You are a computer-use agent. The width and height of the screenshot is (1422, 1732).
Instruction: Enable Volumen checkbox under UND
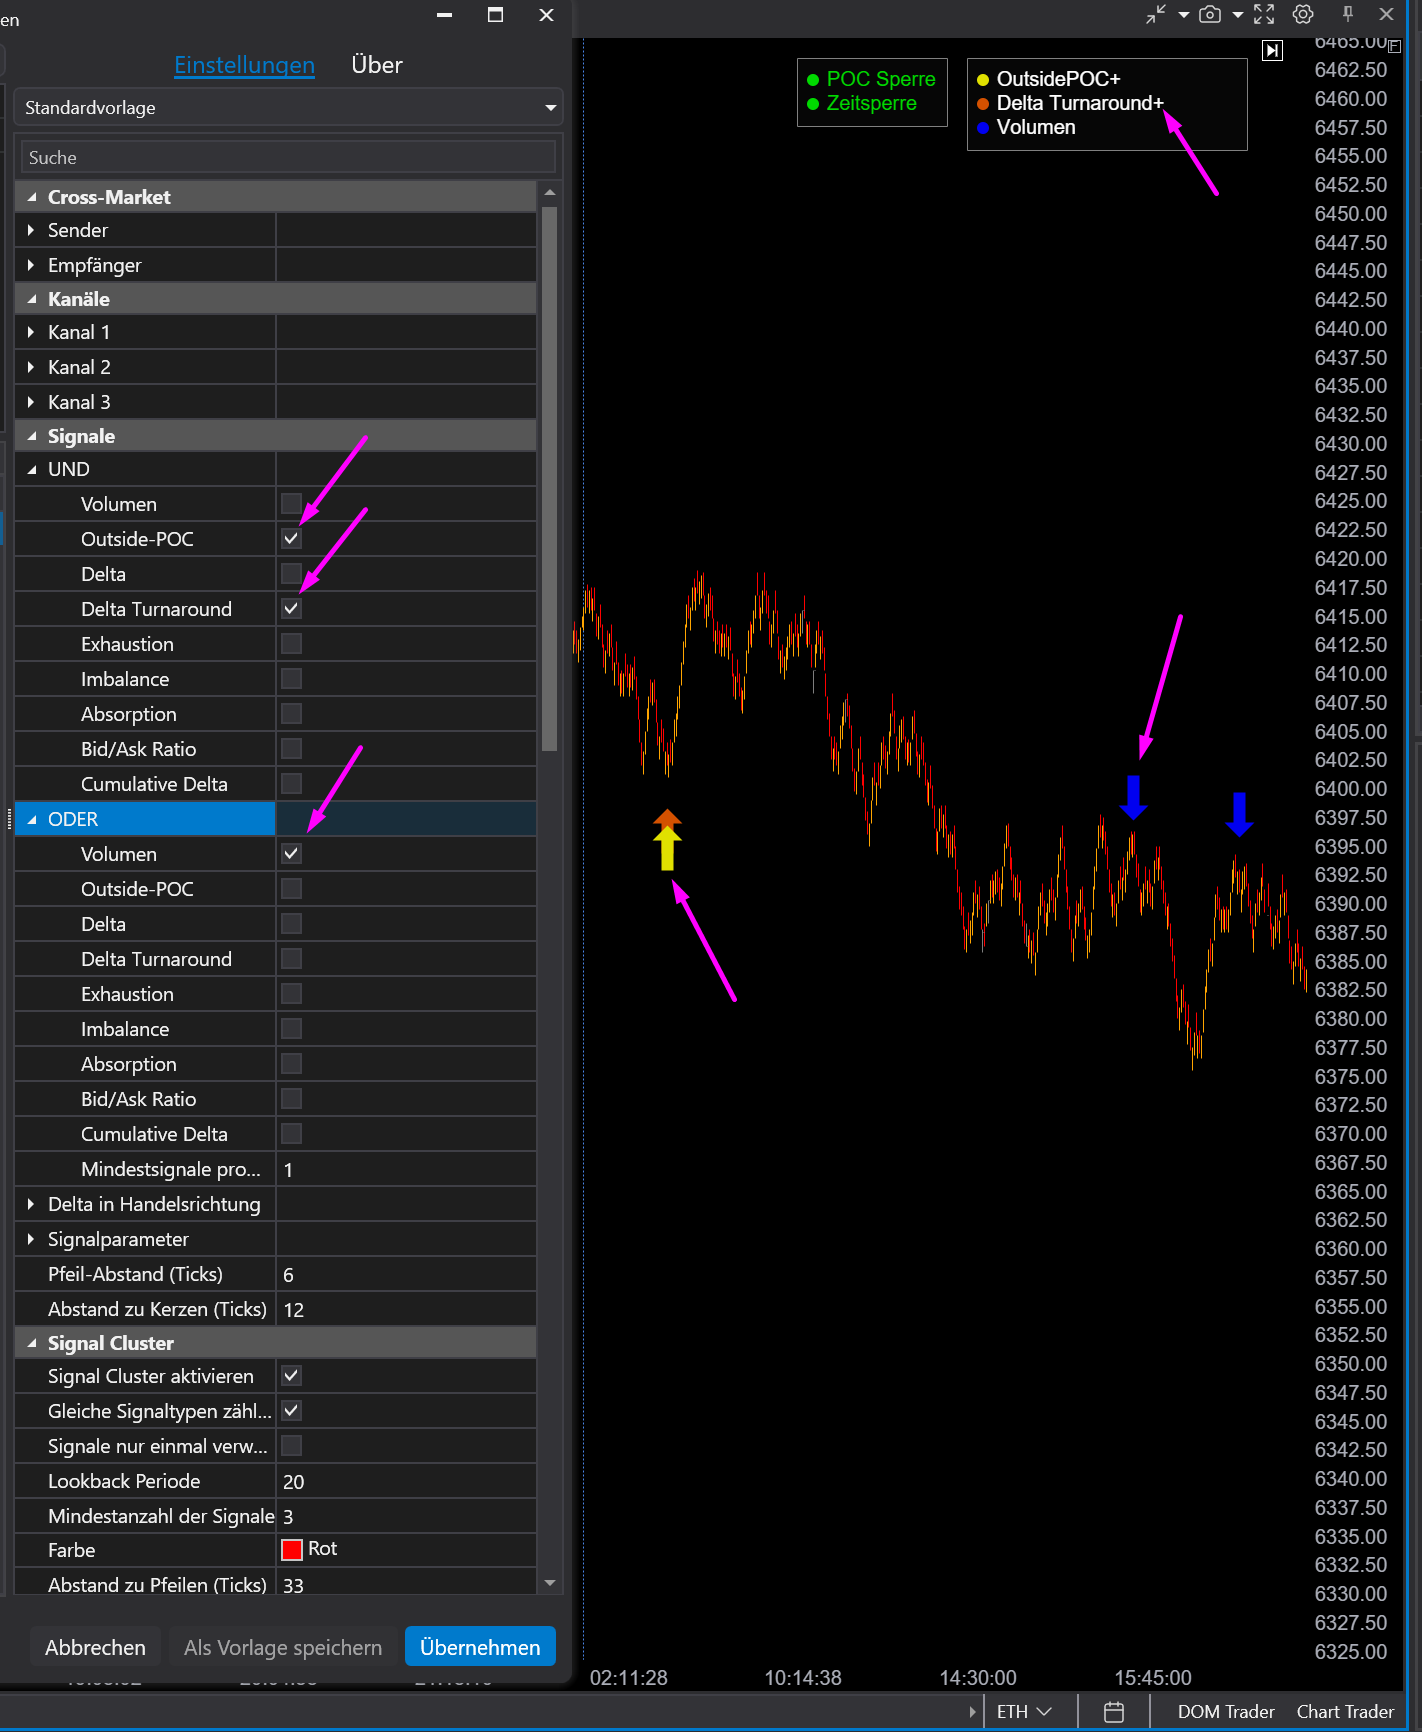[291, 503]
